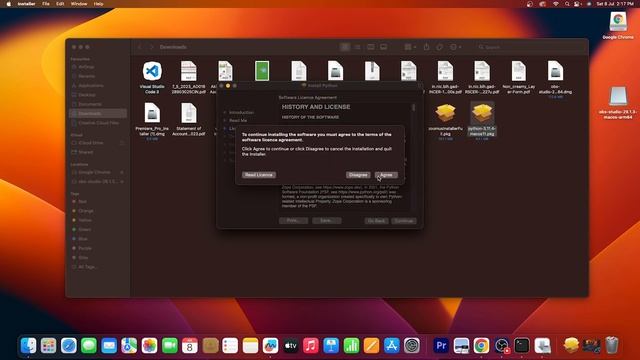Click the Finder Share toolbar icon
Viewport: 640px width, 360px height.
tap(427, 47)
